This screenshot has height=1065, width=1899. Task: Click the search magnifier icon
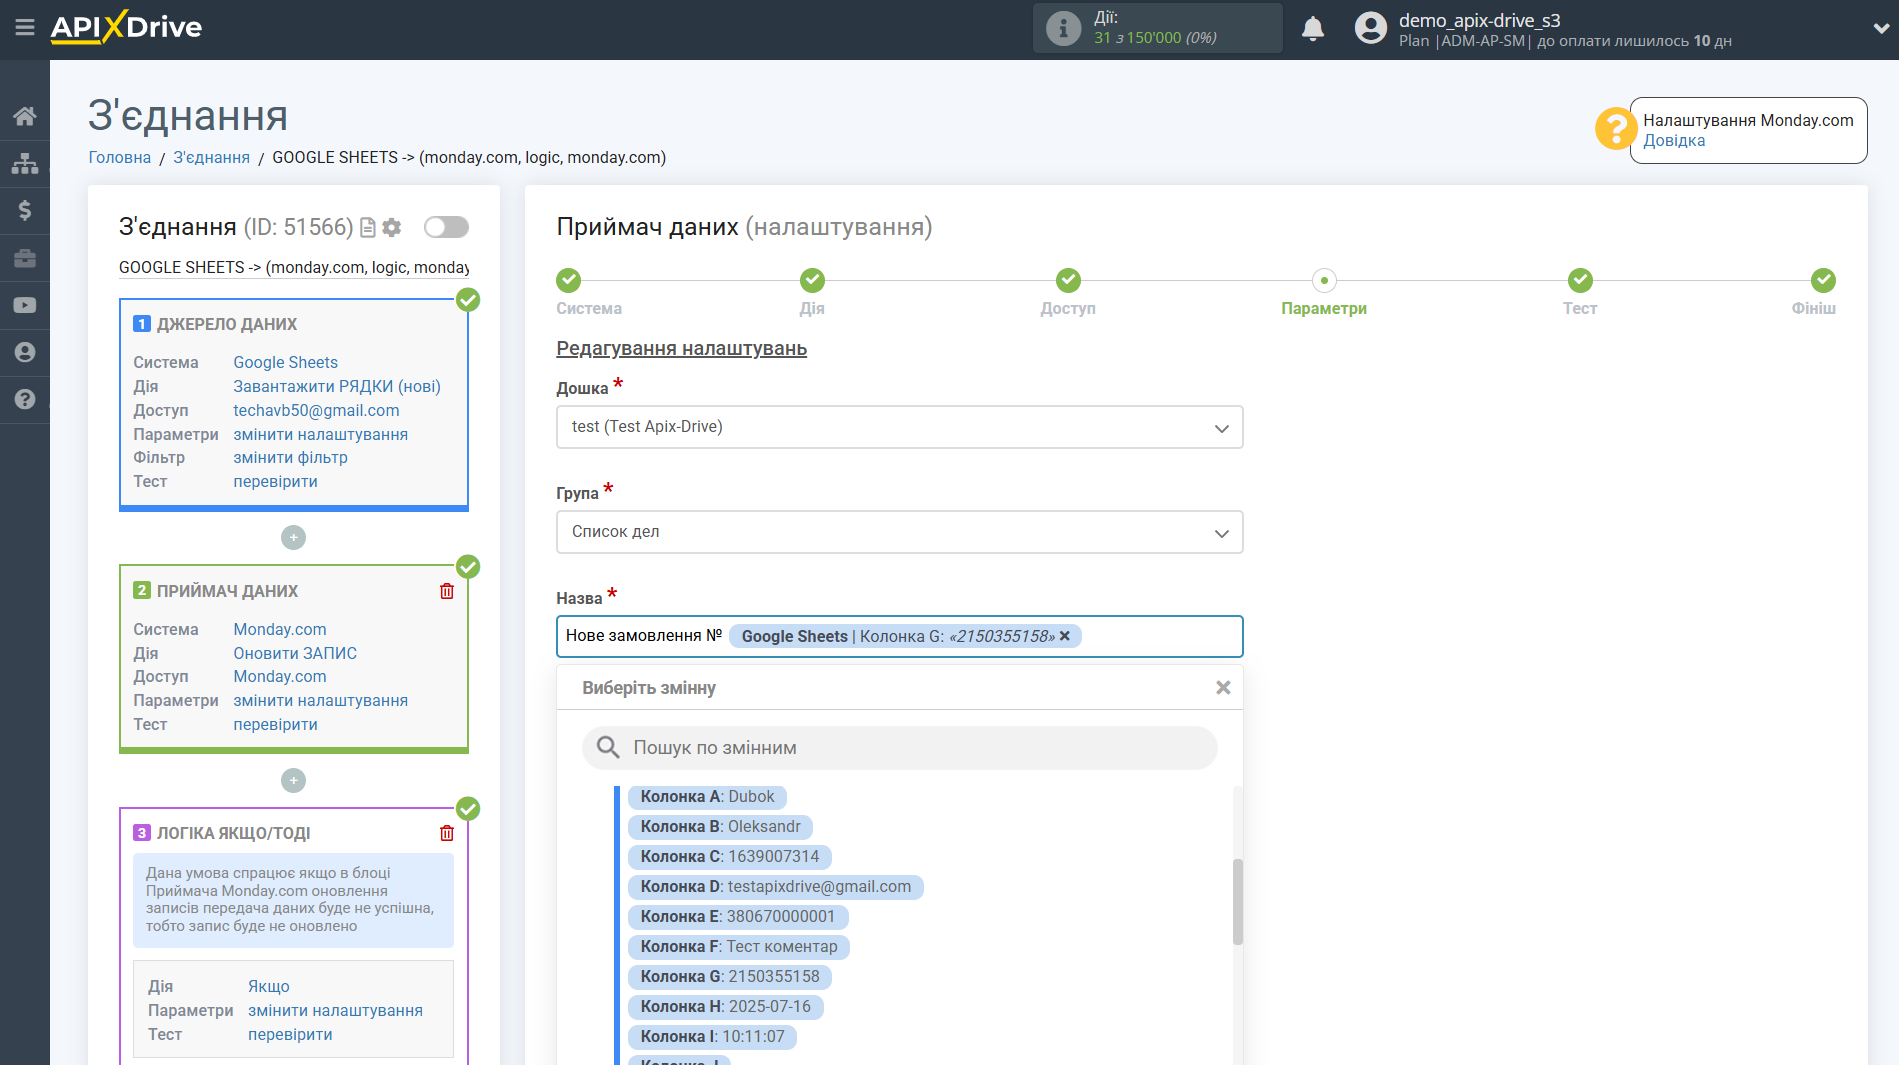pos(608,748)
